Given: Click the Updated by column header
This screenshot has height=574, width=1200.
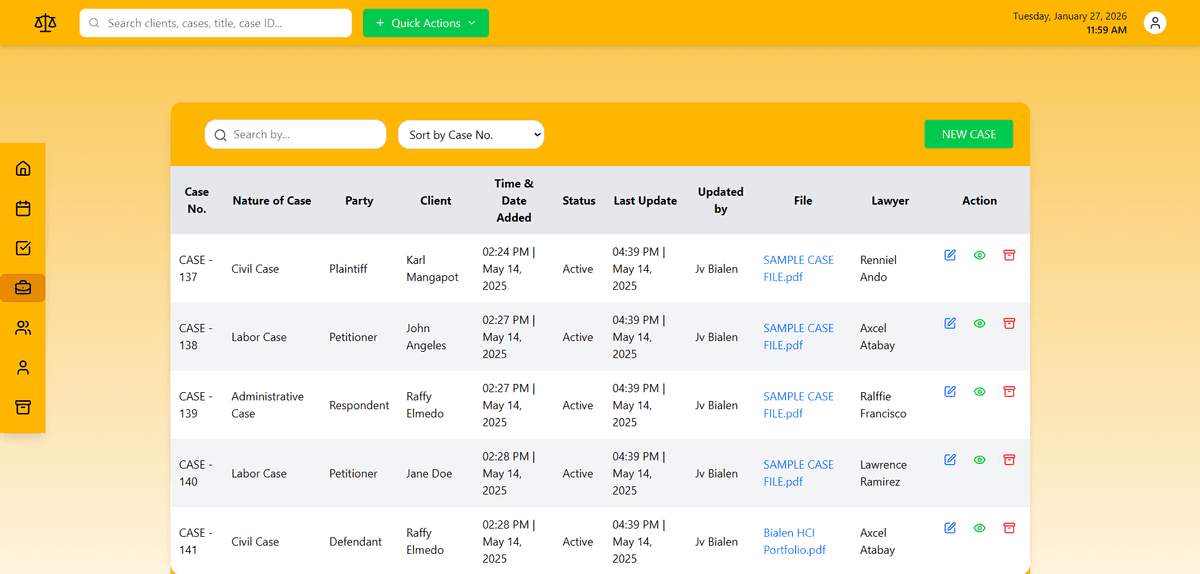Looking at the screenshot, I should click(x=721, y=200).
